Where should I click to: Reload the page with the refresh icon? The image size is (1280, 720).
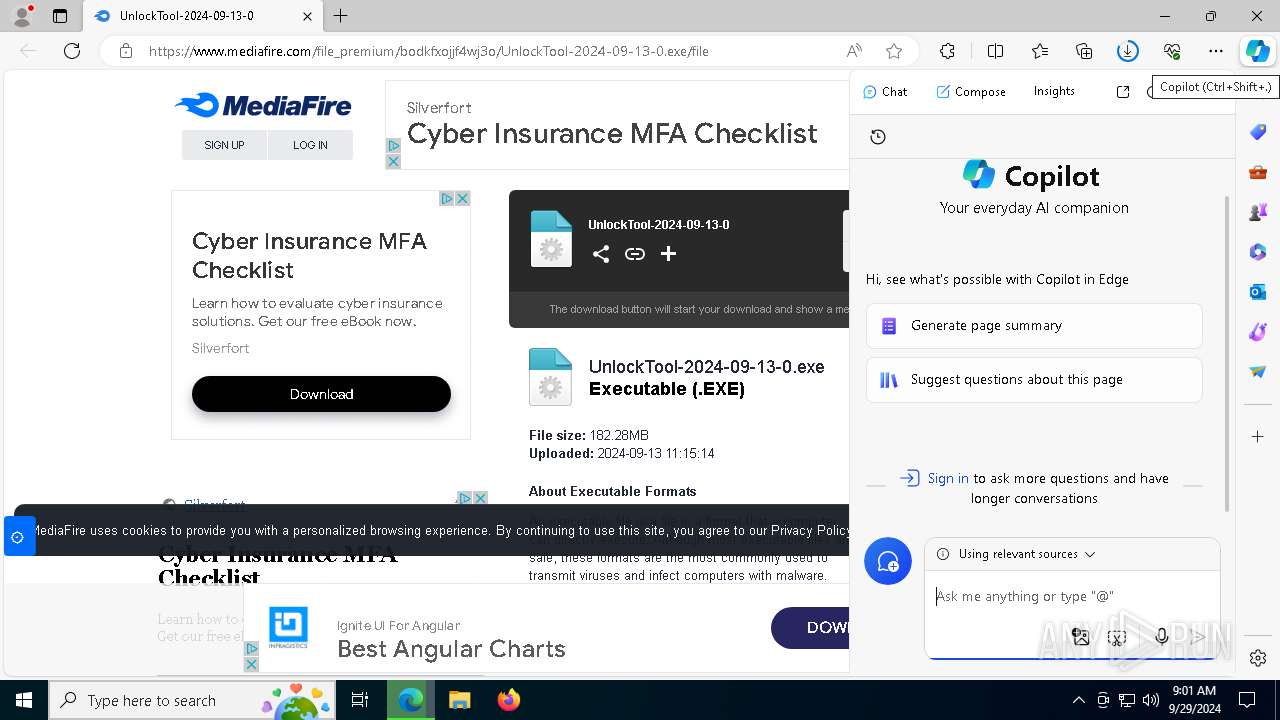[71, 51]
